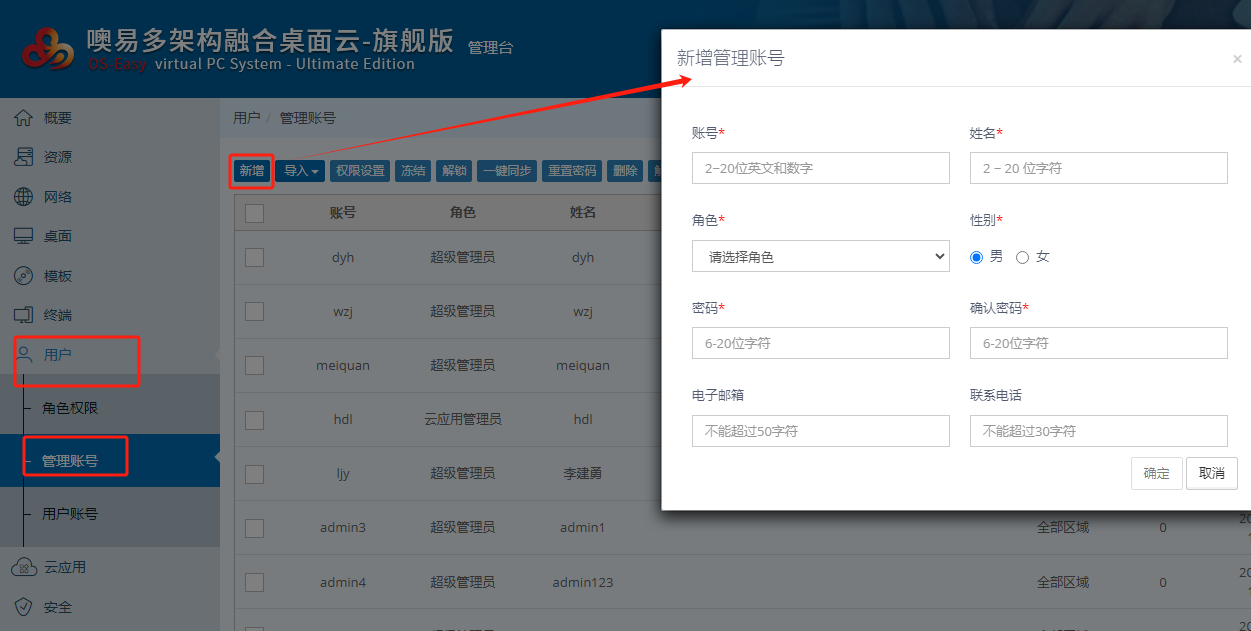Tick the checkbox for the dyh row
This screenshot has height=631, width=1251.
tap(254, 257)
